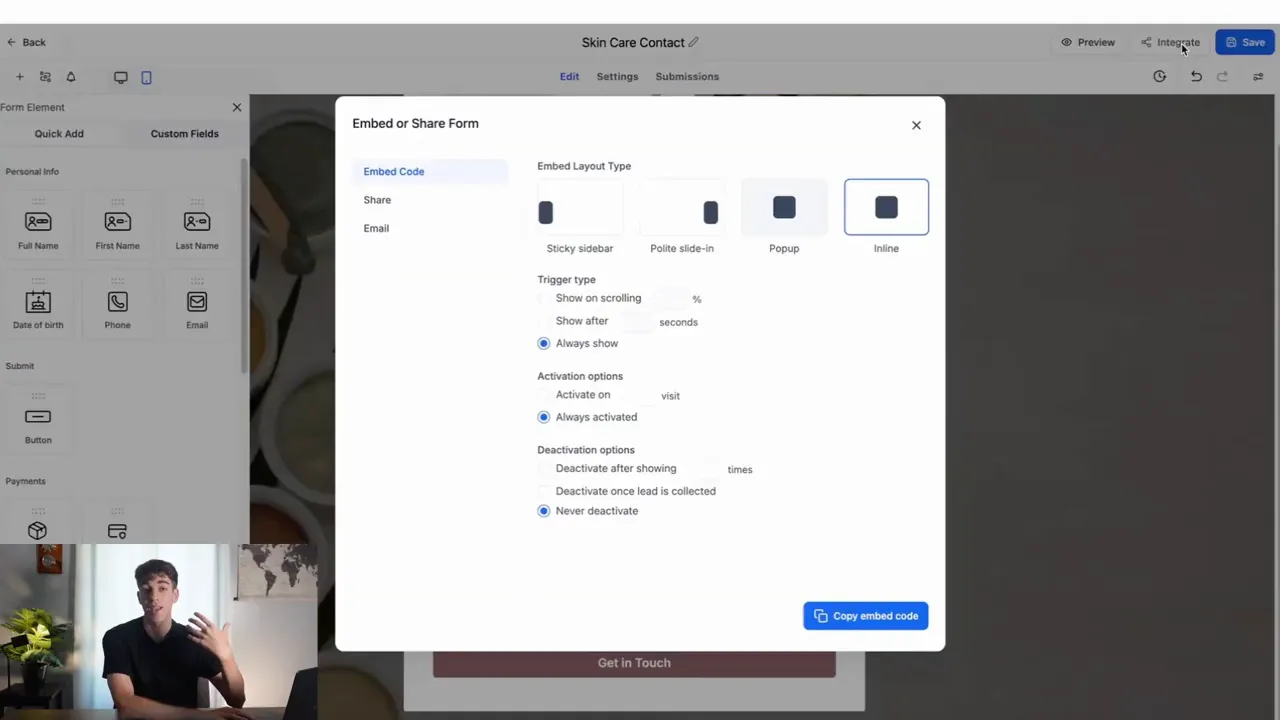1280x720 pixels.
Task: Click Copy embed code button
Action: pos(866,616)
